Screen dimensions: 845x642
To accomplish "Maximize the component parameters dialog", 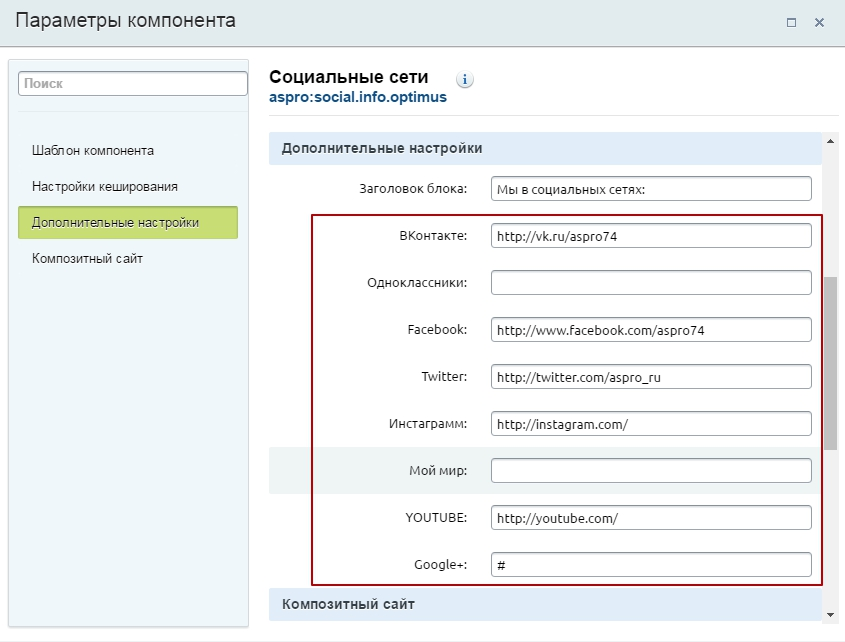I will 791,22.
